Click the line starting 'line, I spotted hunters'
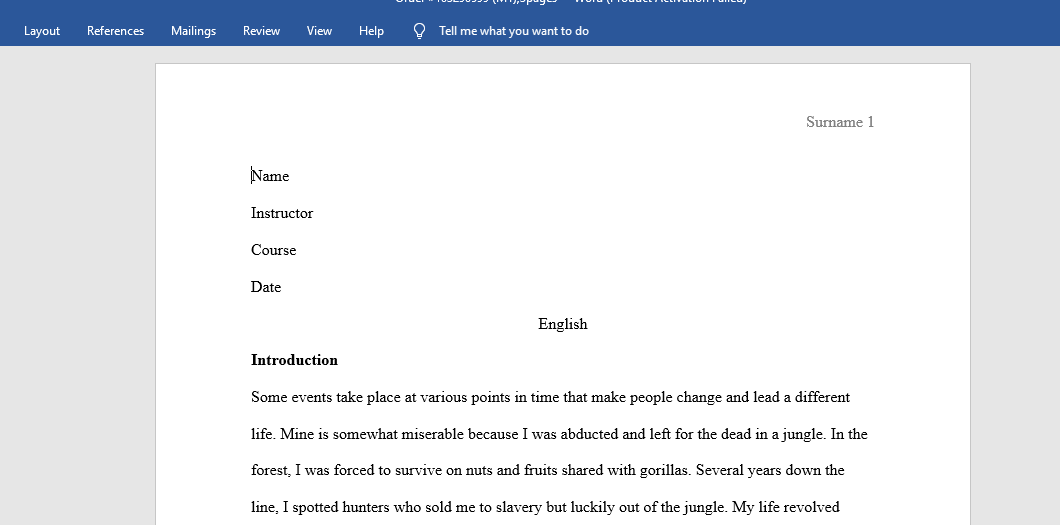1060x525 pixels. click(x=545, y=507)
